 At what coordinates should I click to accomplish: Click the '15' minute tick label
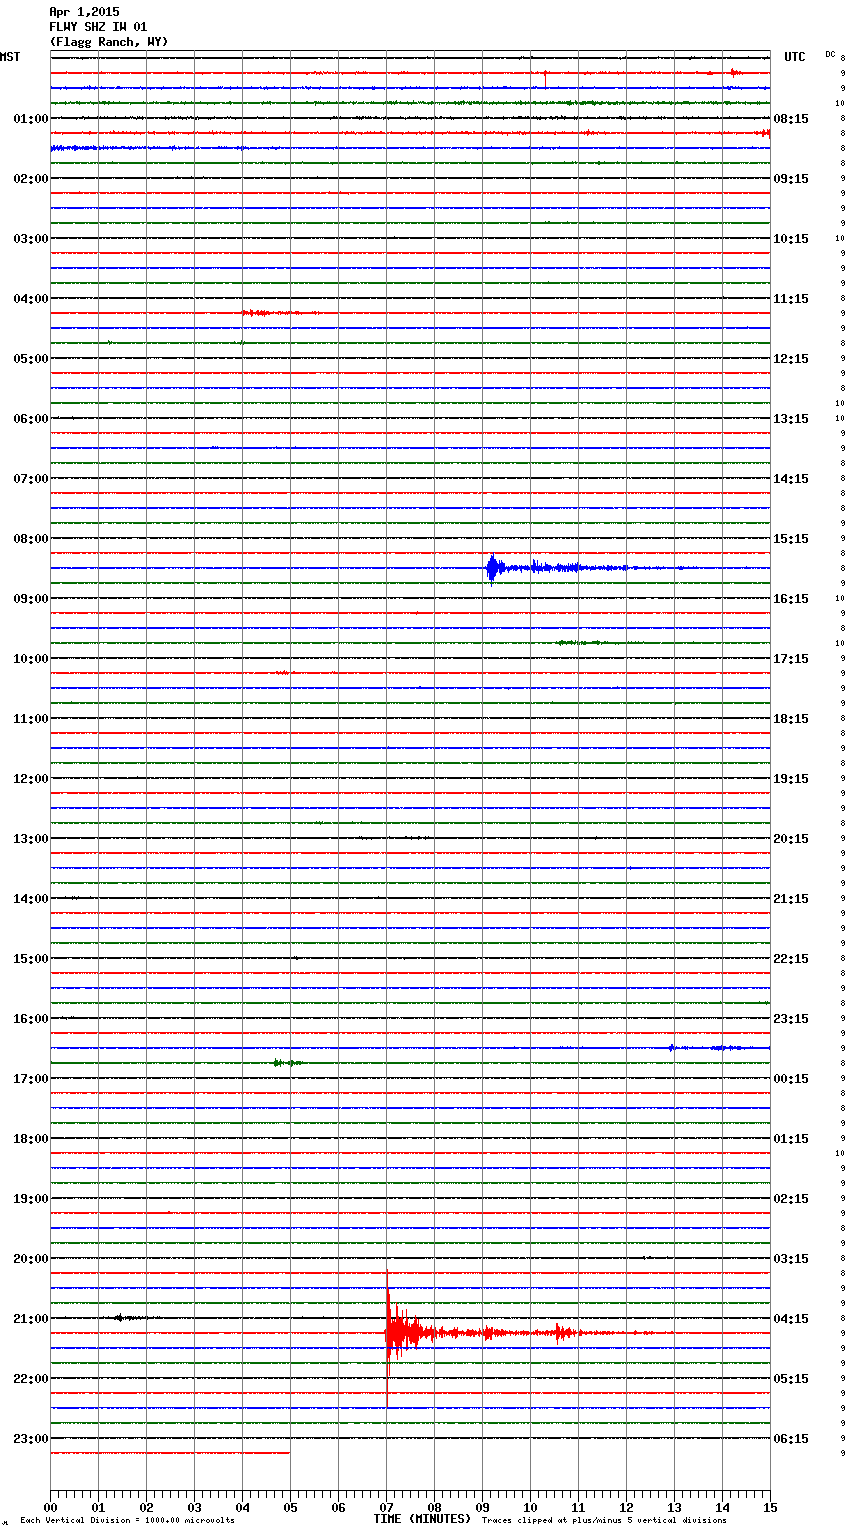(x=770, y=1507)
